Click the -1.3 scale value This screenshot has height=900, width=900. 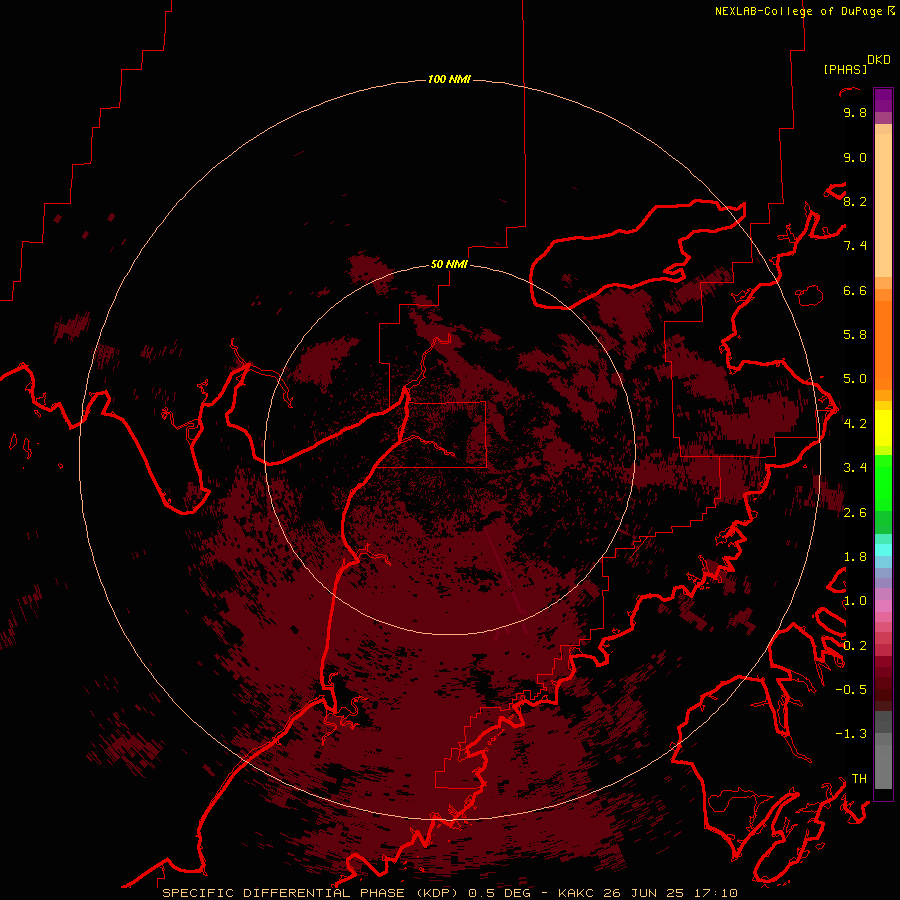tap(851, 734)
